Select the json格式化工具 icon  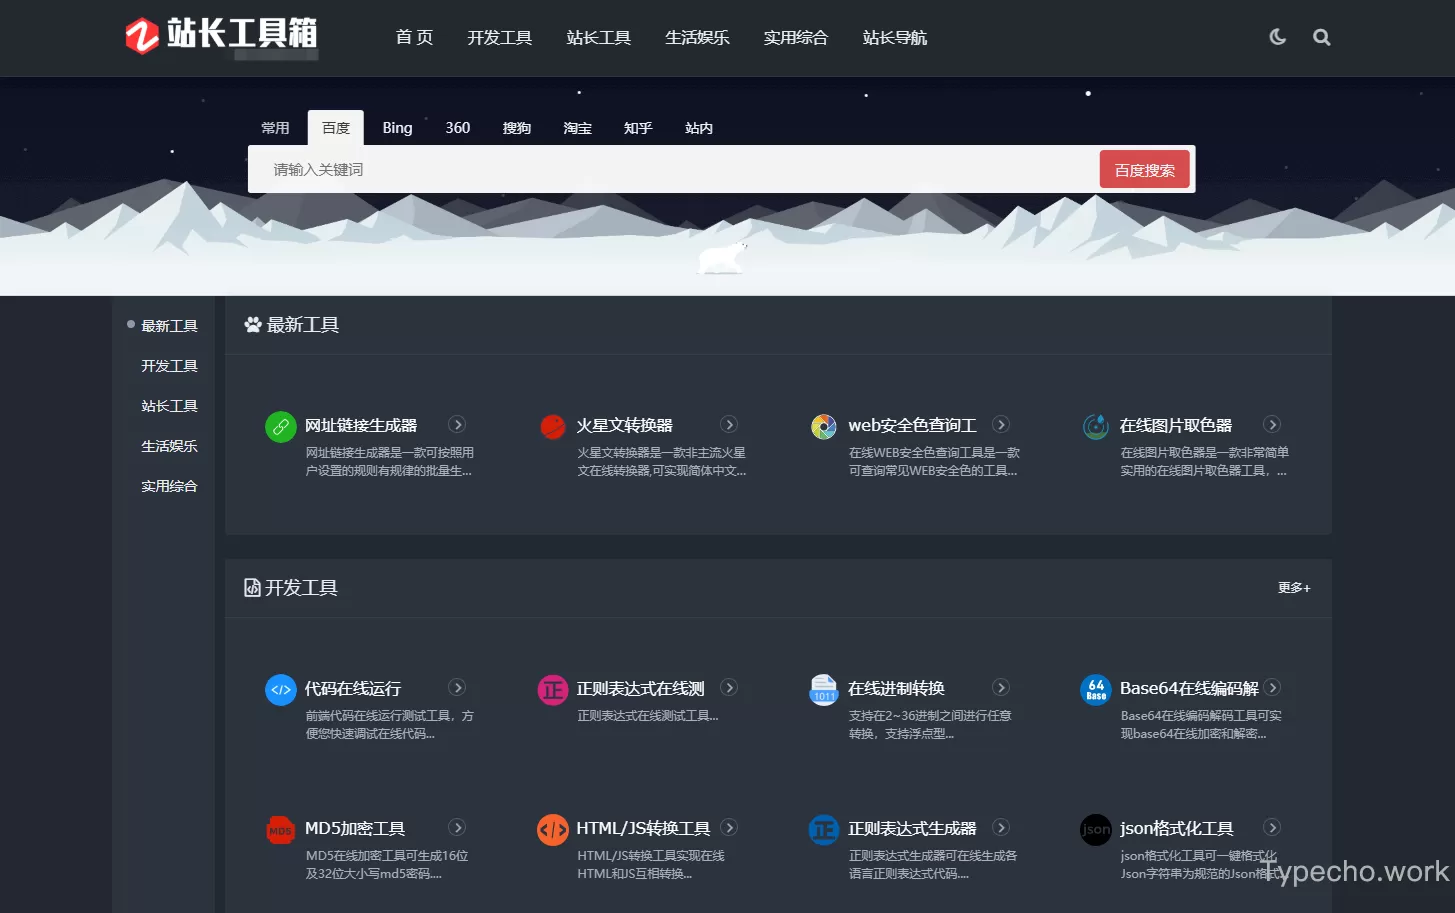click(x=1095, y=829)
